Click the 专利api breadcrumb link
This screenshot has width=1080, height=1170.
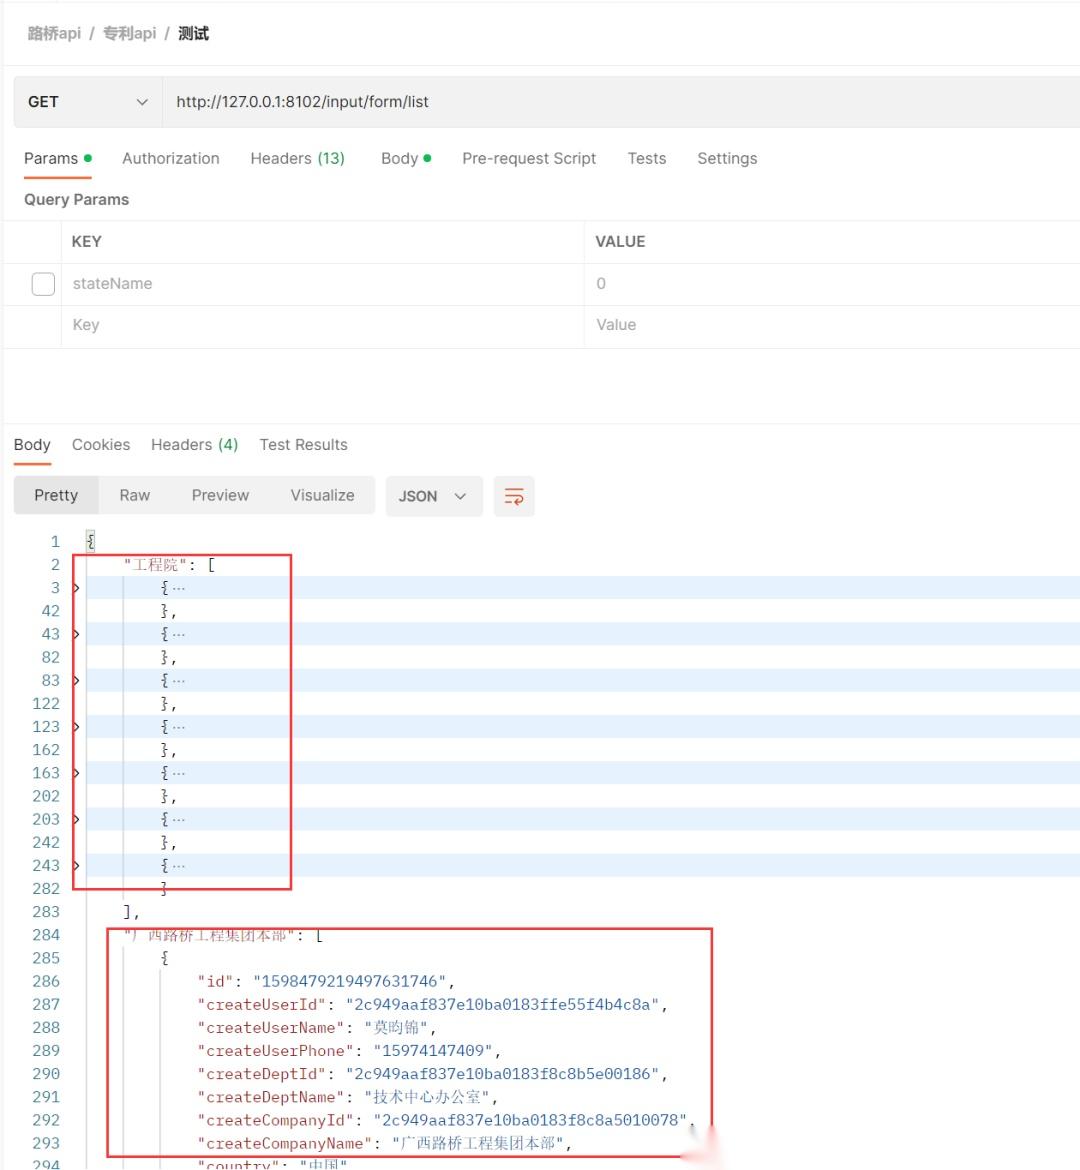coord(129,33)
